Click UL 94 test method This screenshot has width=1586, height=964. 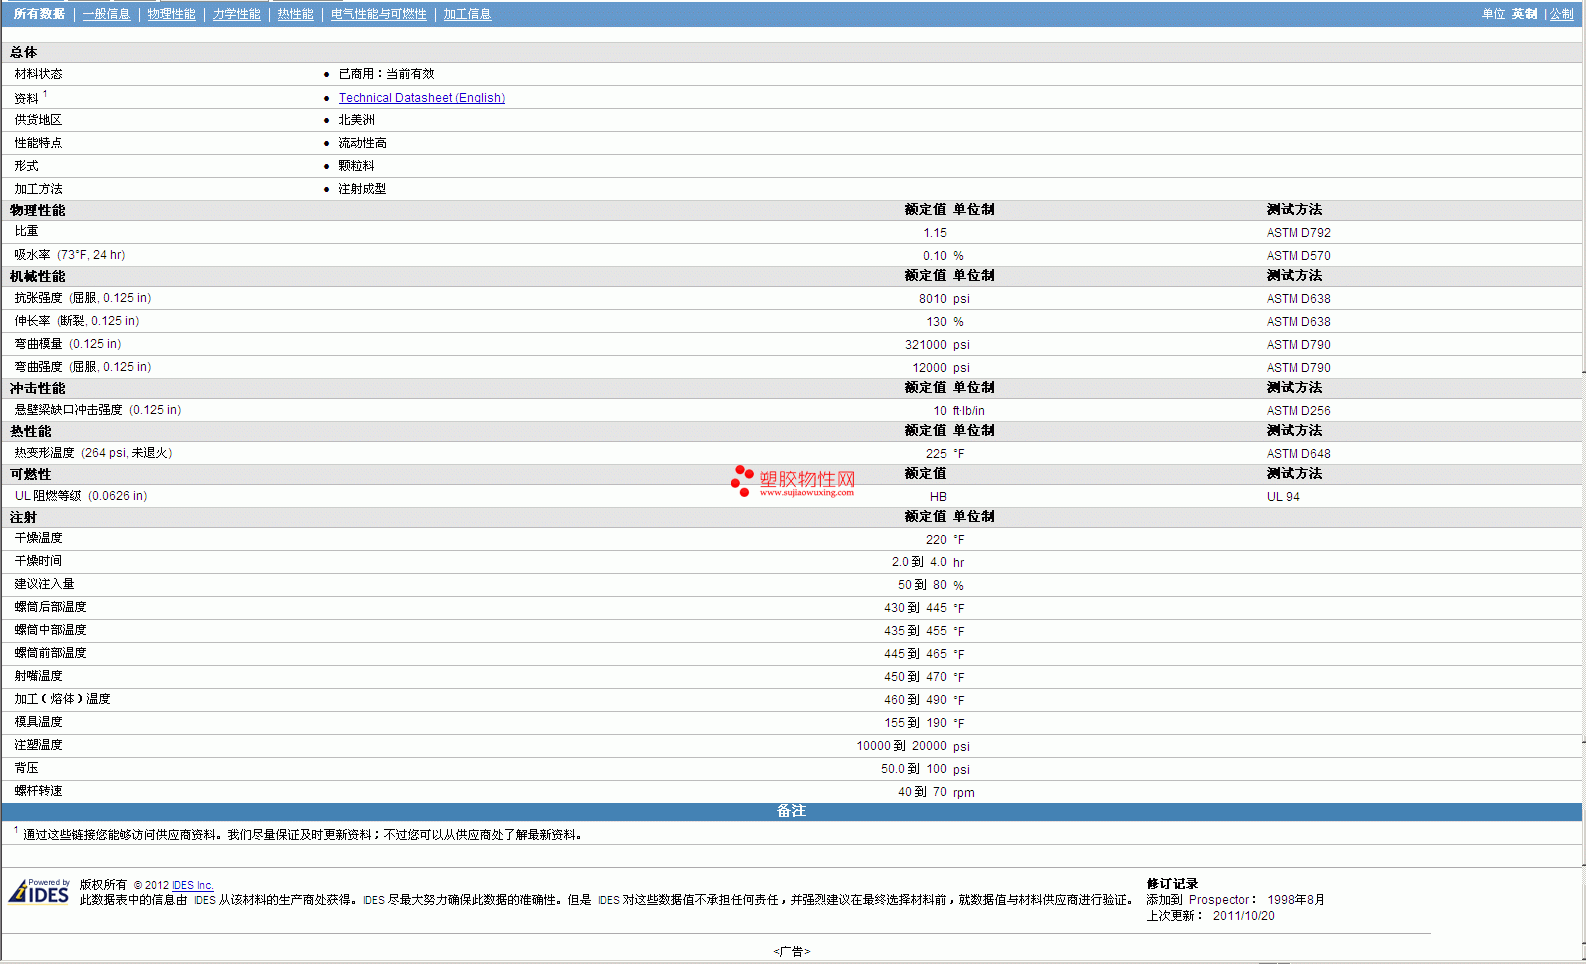1284,497
